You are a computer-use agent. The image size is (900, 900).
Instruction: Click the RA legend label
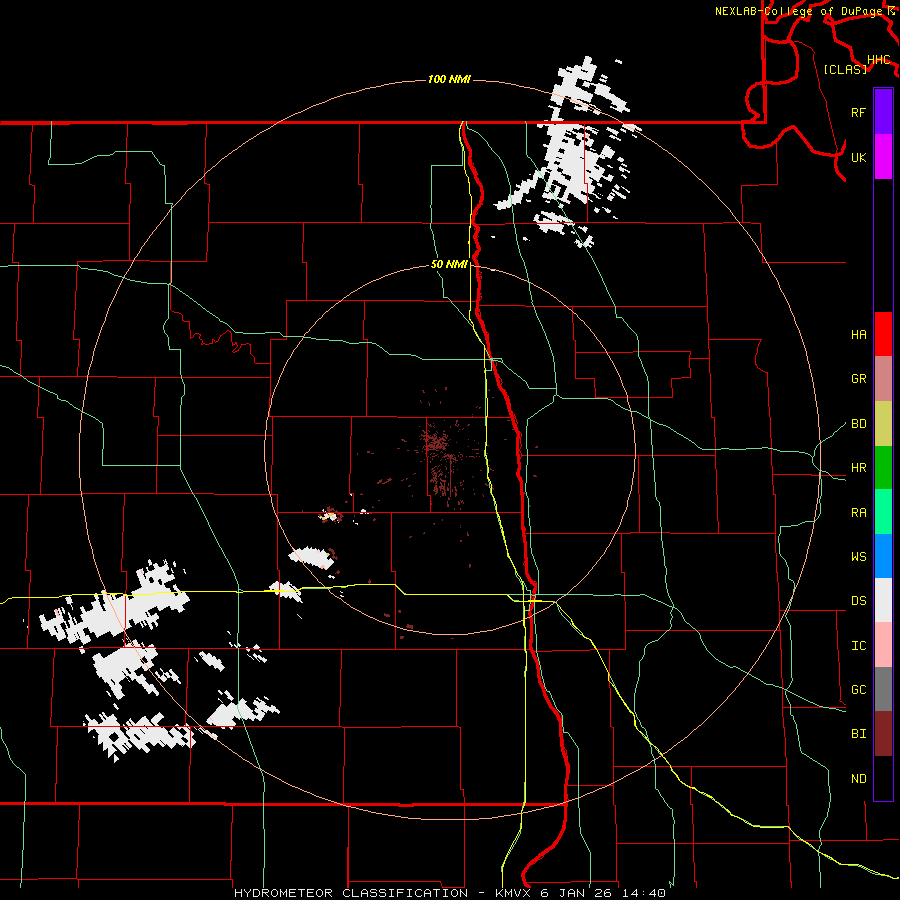coord(858,513)
